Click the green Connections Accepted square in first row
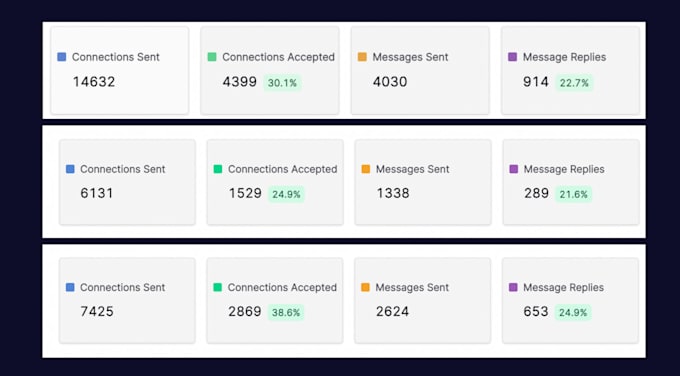 212,57
